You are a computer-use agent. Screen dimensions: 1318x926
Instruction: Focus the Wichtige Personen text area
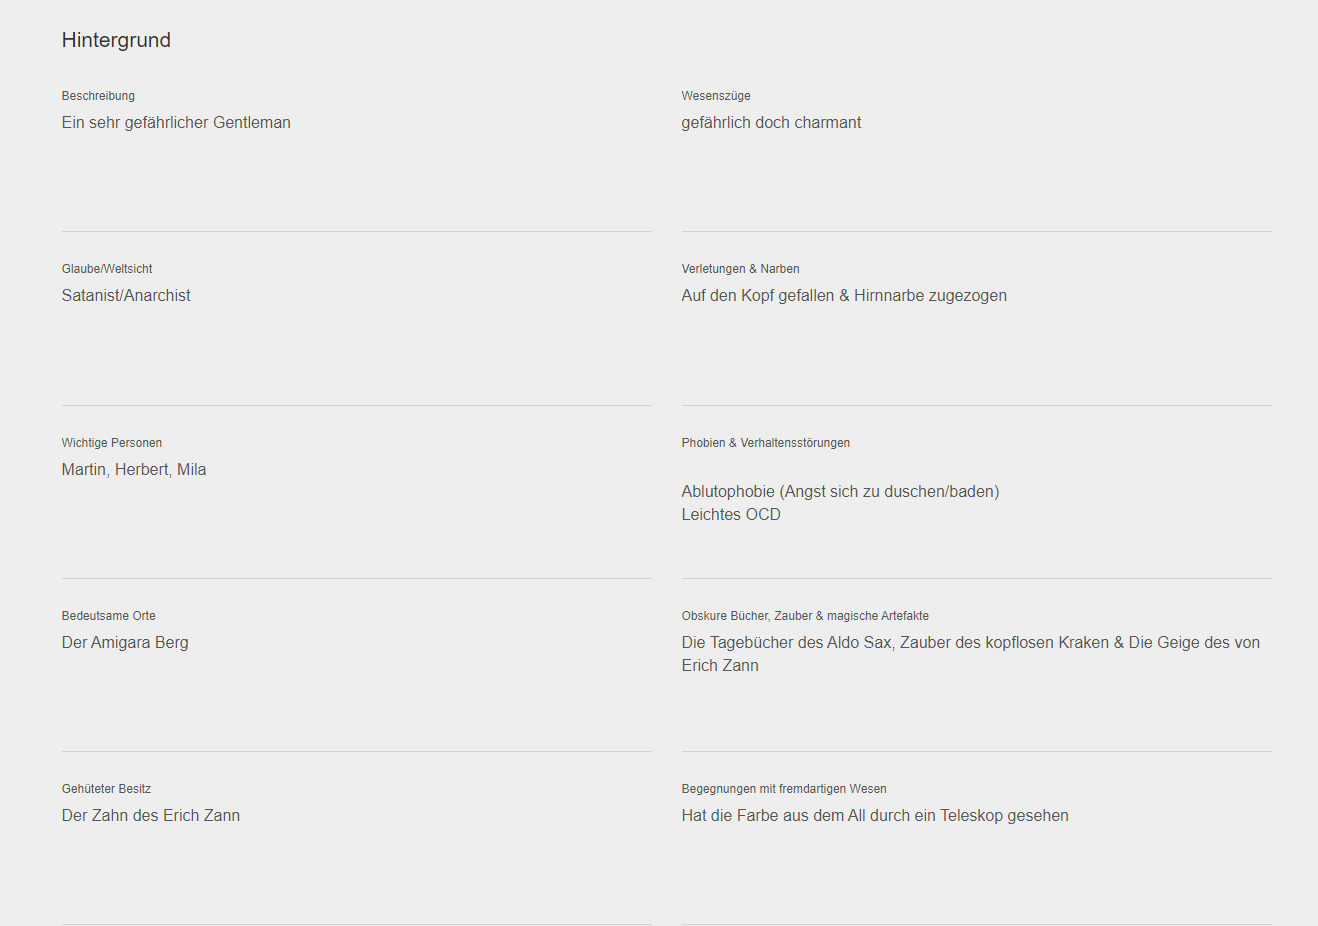point(356,517)
